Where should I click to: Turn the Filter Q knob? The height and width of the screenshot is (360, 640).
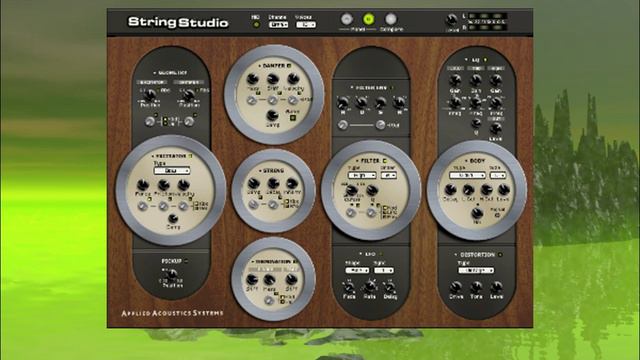coord(372,190)
